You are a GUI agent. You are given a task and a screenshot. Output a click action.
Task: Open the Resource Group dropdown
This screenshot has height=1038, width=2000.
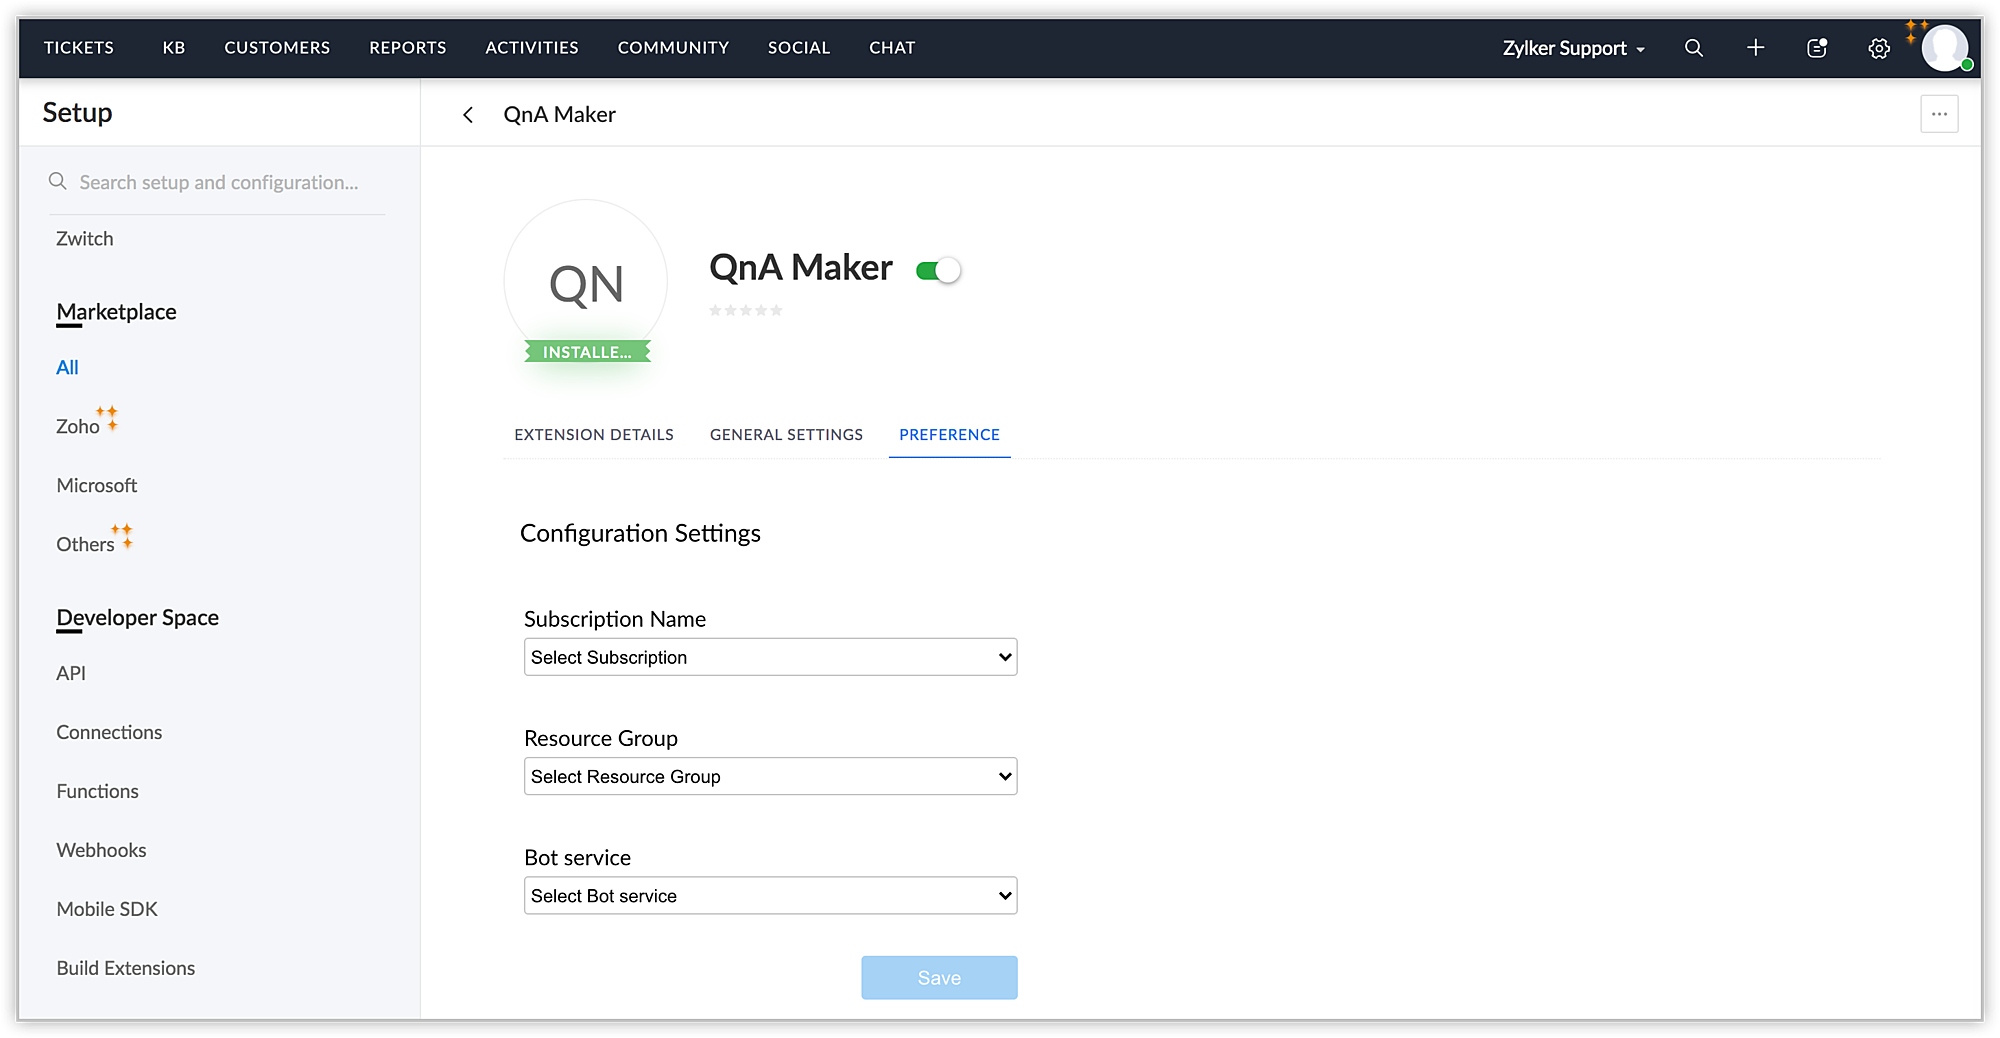point(770,776)
